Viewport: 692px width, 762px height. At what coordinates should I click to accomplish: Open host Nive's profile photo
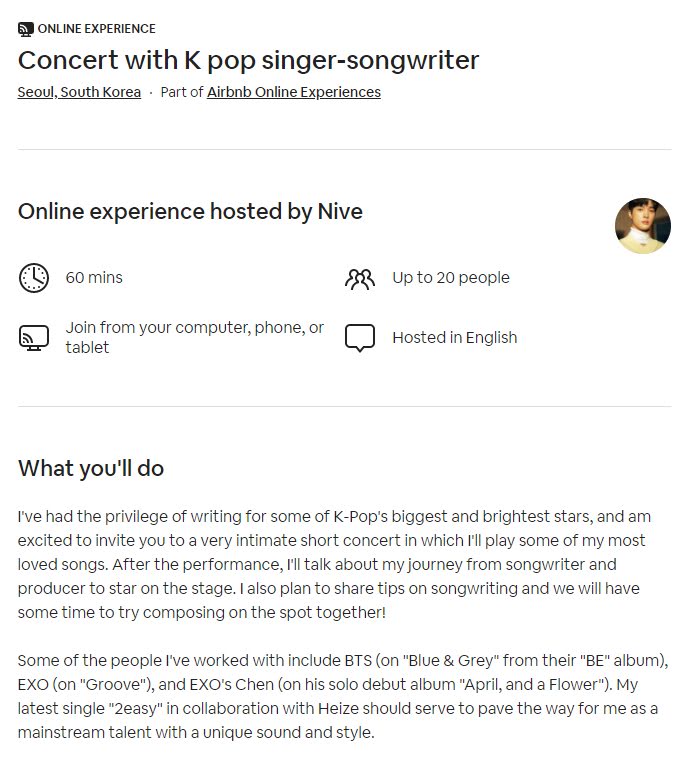click(643, 225)
